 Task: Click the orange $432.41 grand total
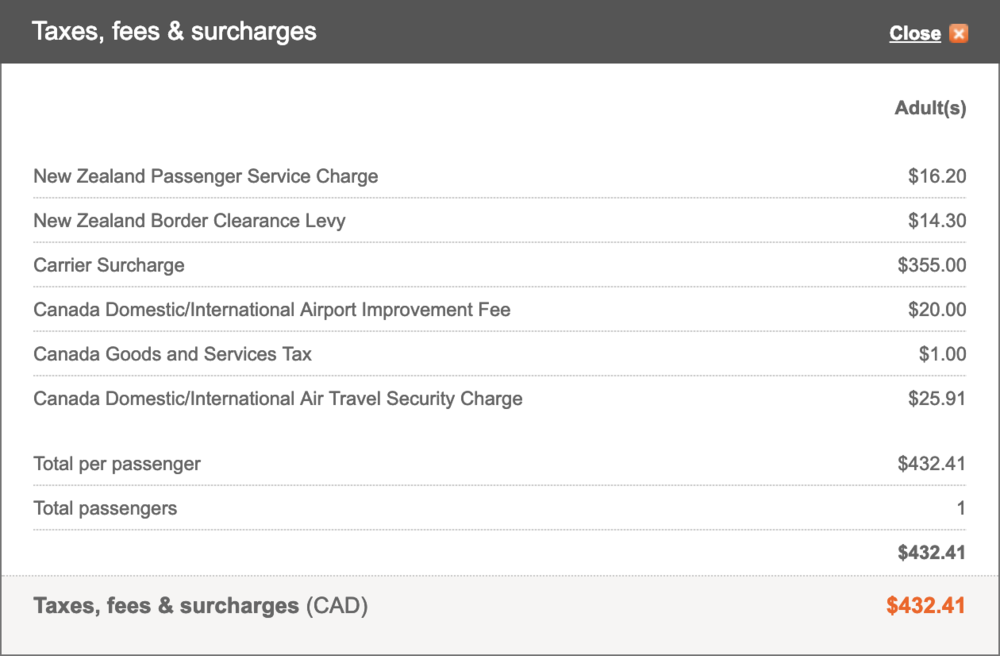(925, 605)
